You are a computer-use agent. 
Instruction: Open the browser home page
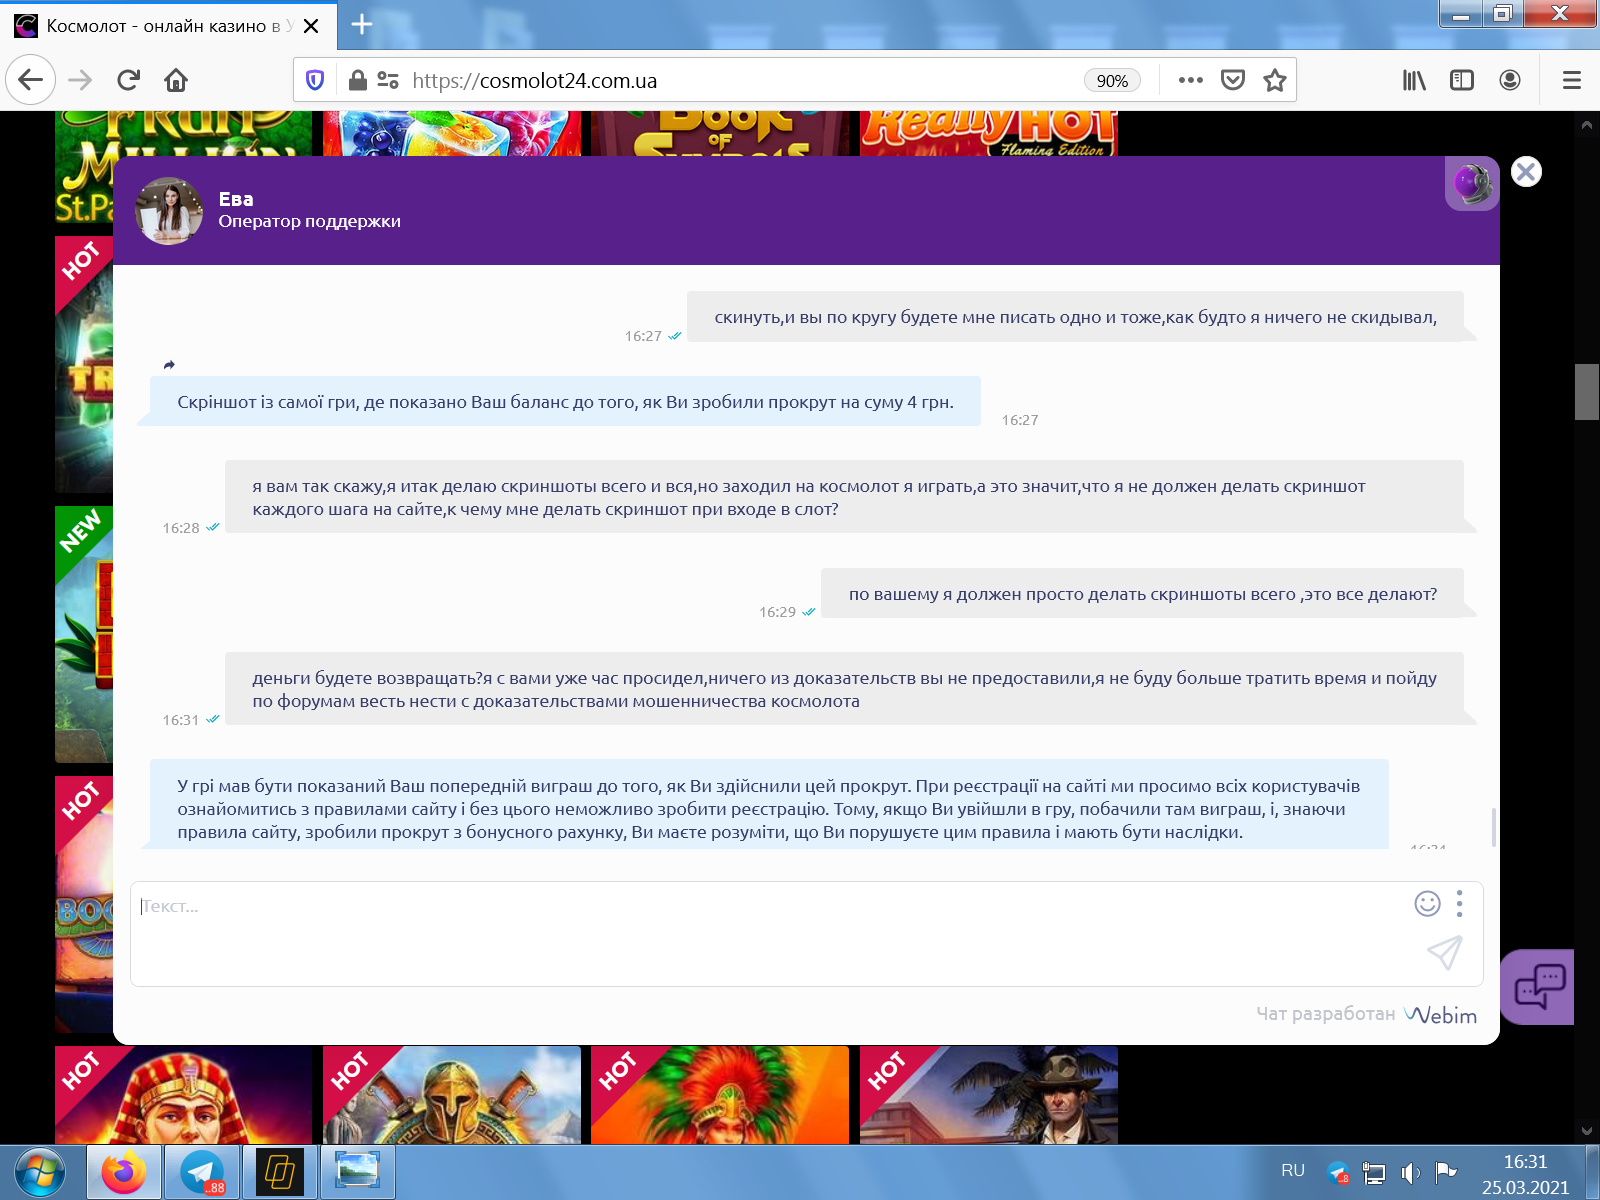coord(176,80)
